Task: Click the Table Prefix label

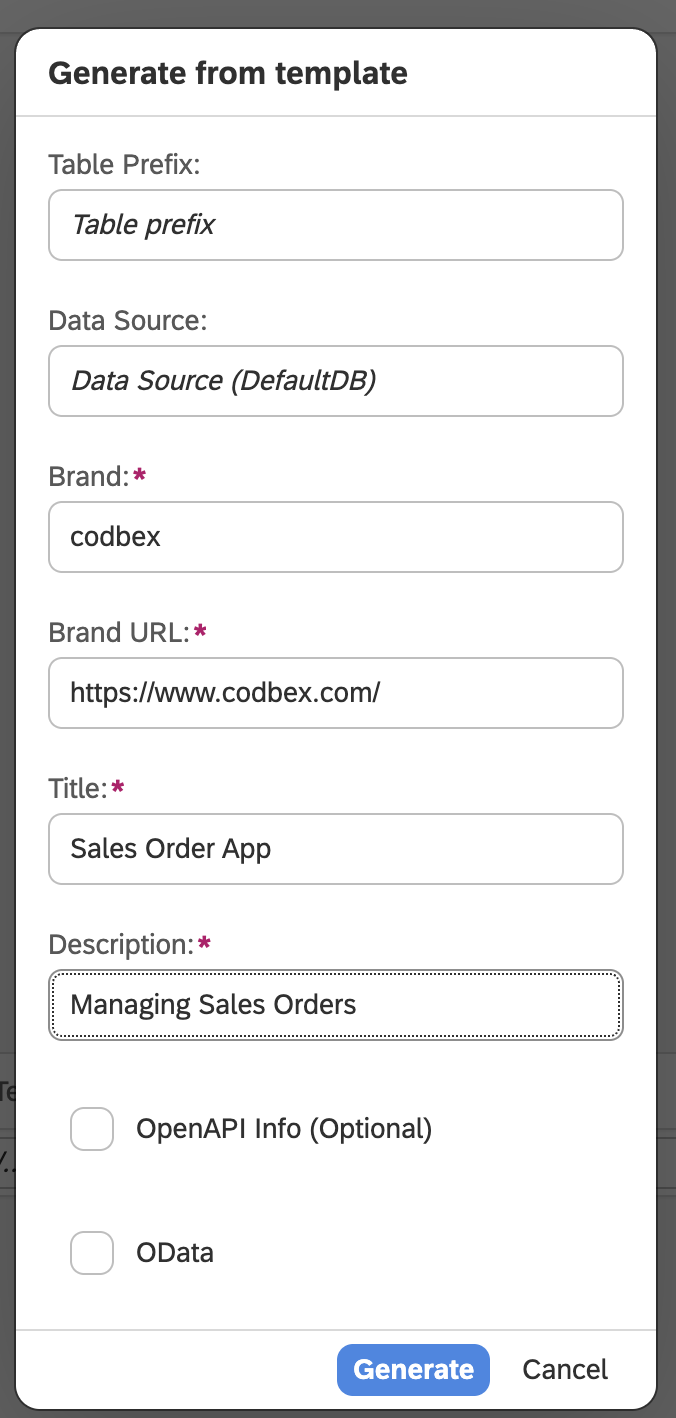Action: (x=125, y=164)
